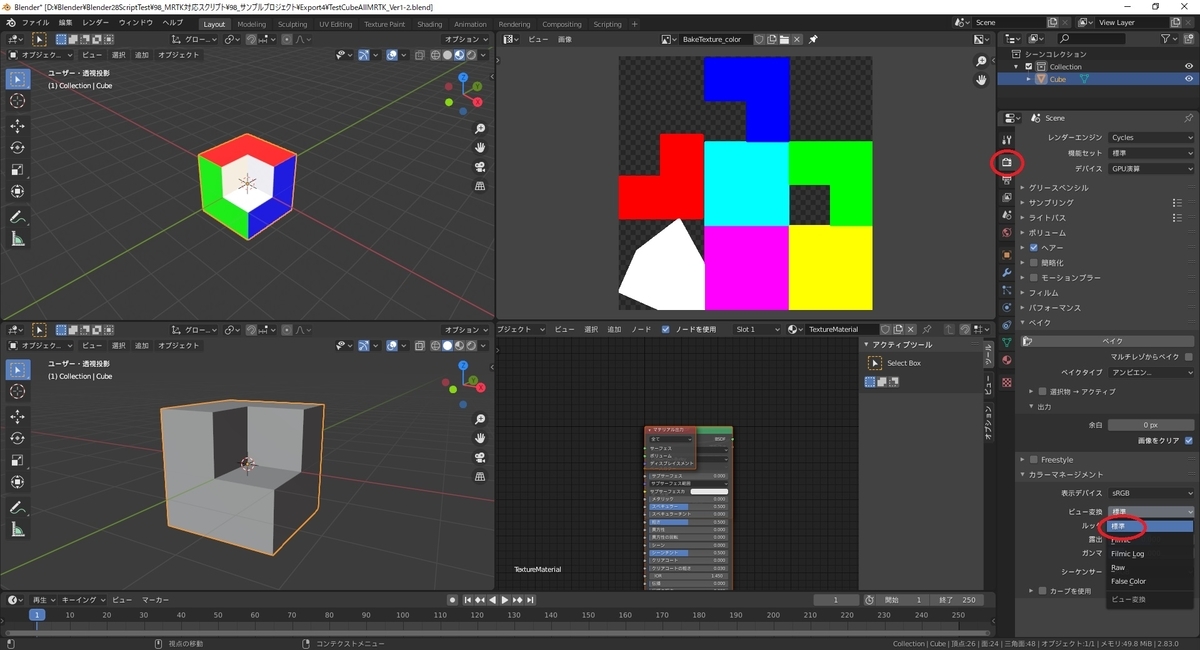Select the Move tool in upper 3D viewport
The image size is (1200, 650).
point(17,125)
